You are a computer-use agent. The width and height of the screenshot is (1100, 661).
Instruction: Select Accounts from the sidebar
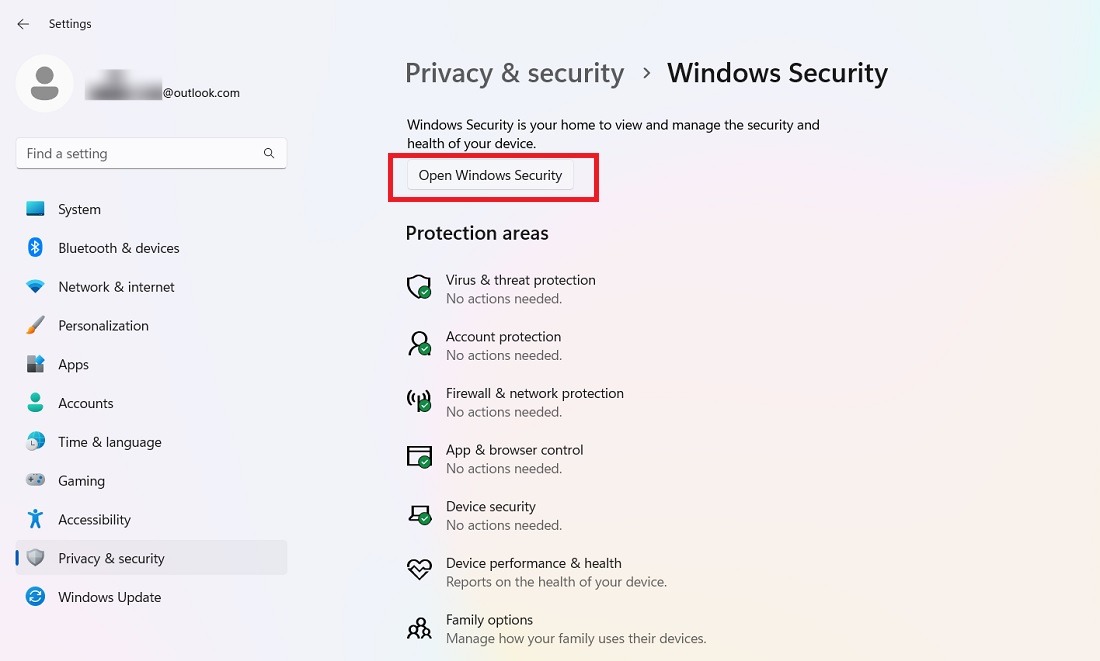[x=33, y=403]
